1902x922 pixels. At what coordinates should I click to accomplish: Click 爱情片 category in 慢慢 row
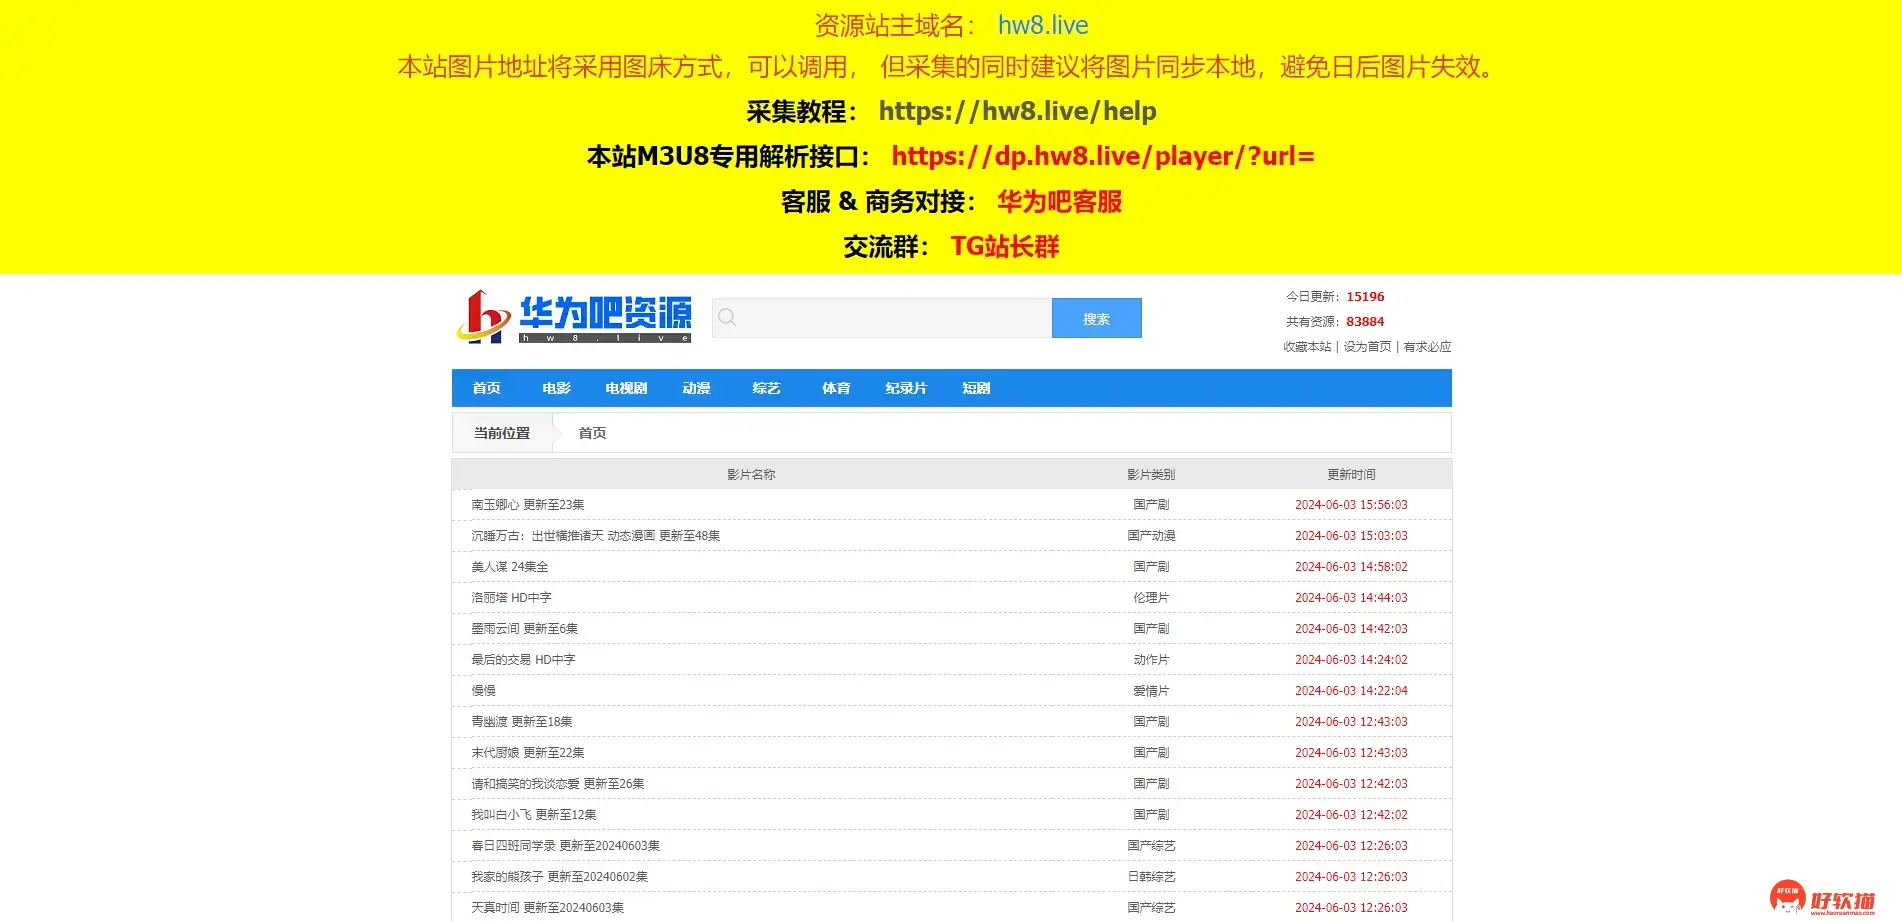[1151, 691]
